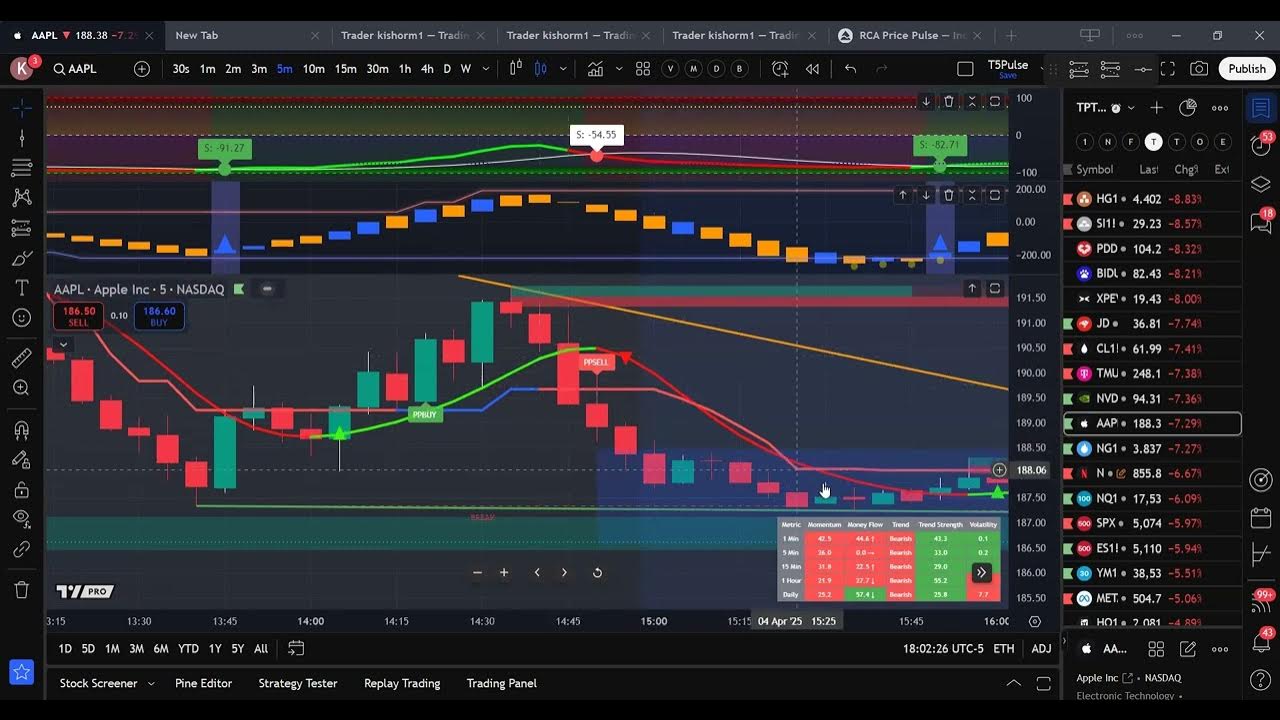Select the text annotation tool
Viewport: 1280px width, 720px height.
pyautogui.click(x=22, y=288)
